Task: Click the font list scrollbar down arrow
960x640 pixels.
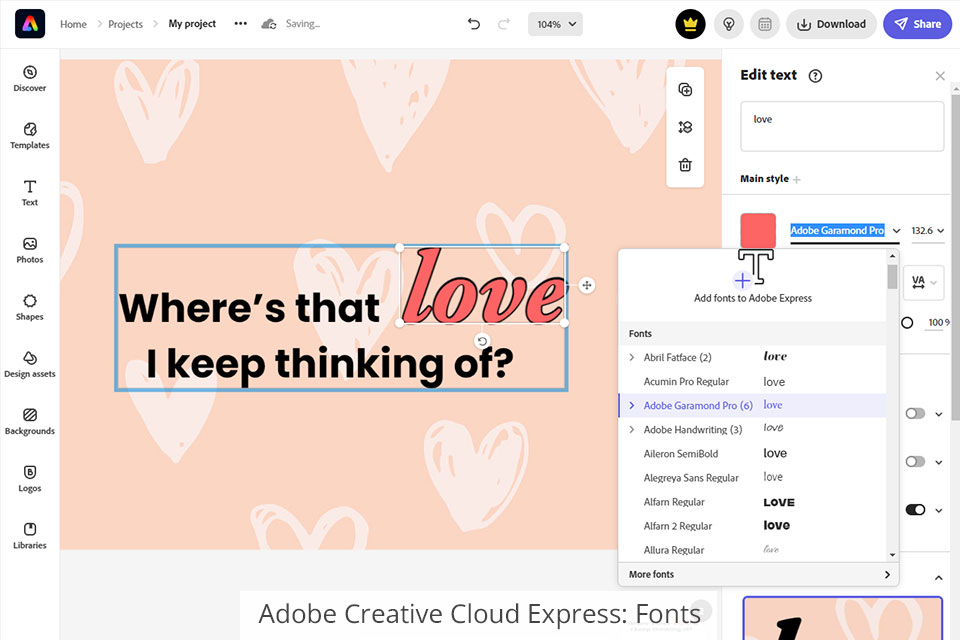Action: (x=892, y=555)
